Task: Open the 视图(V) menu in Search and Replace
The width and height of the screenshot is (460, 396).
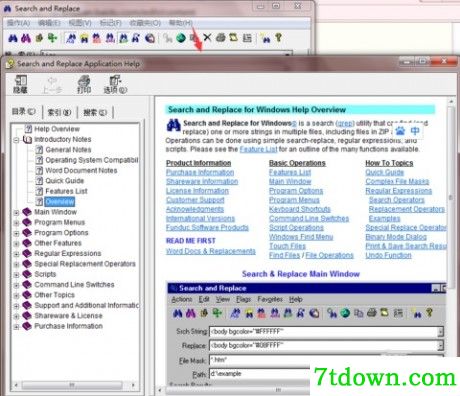Action: [80, 23]
